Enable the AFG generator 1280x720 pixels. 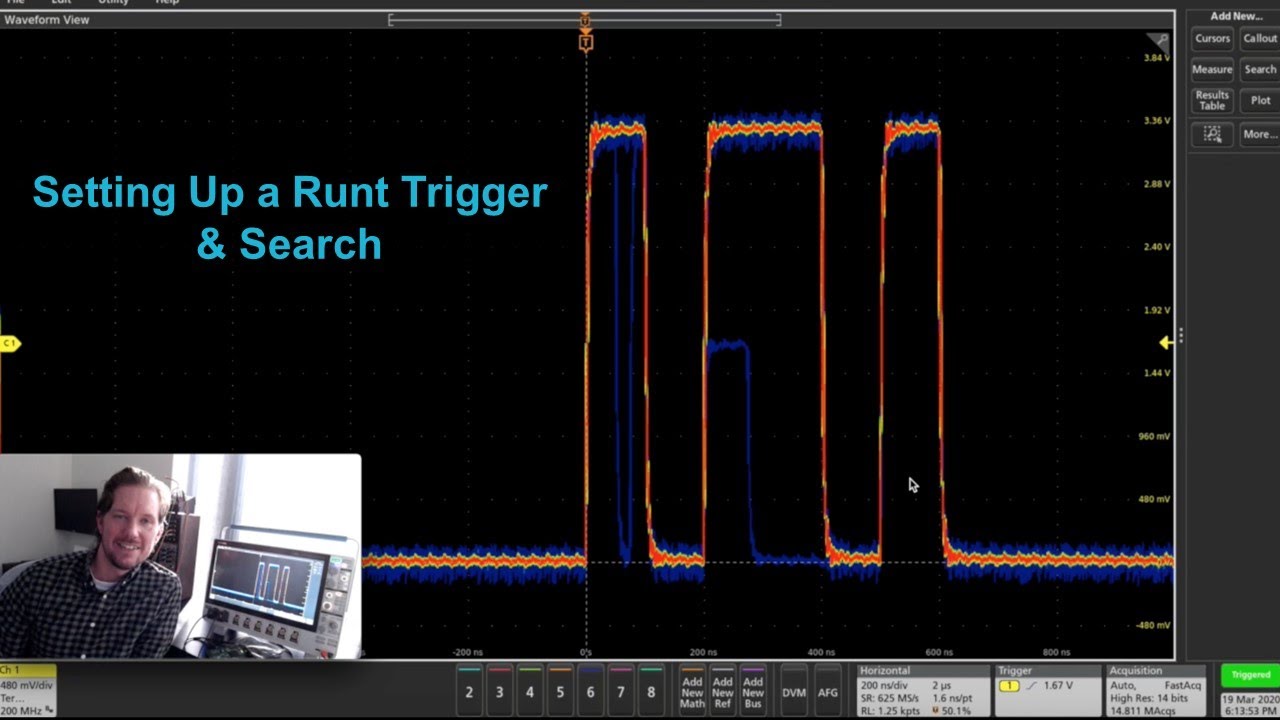(828, 688)
